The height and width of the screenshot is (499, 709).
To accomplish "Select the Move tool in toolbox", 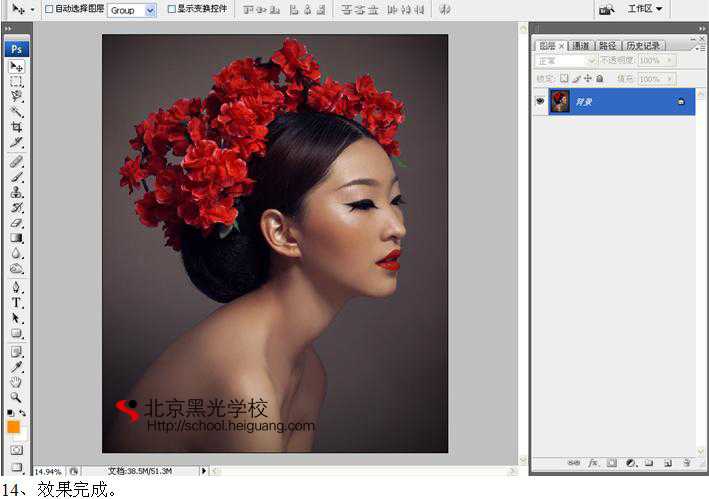I will [17, 66].
